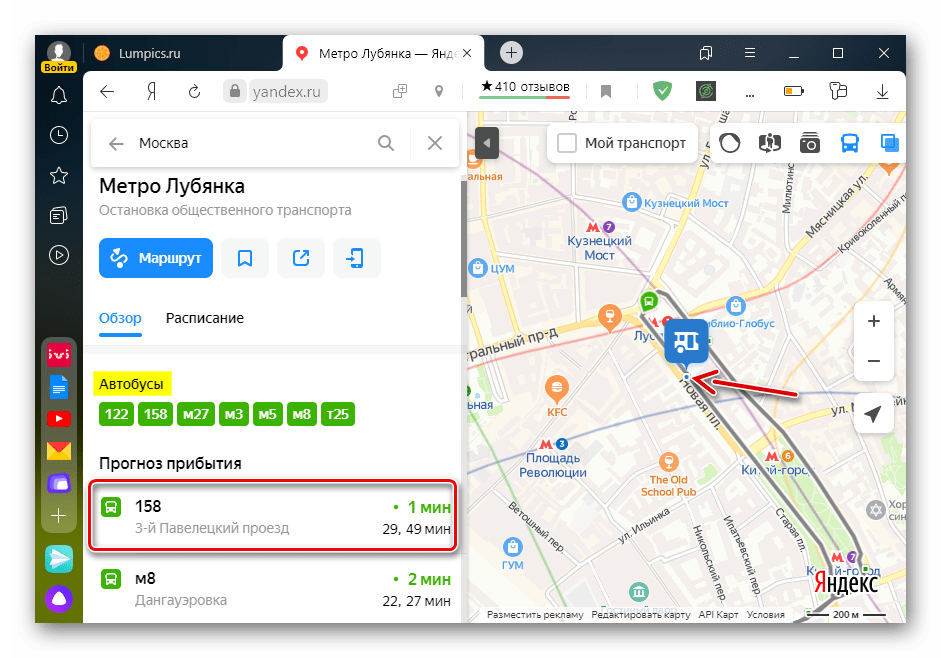Open map layers selector icon
The image size is (941, 658).
coord(889,143)
